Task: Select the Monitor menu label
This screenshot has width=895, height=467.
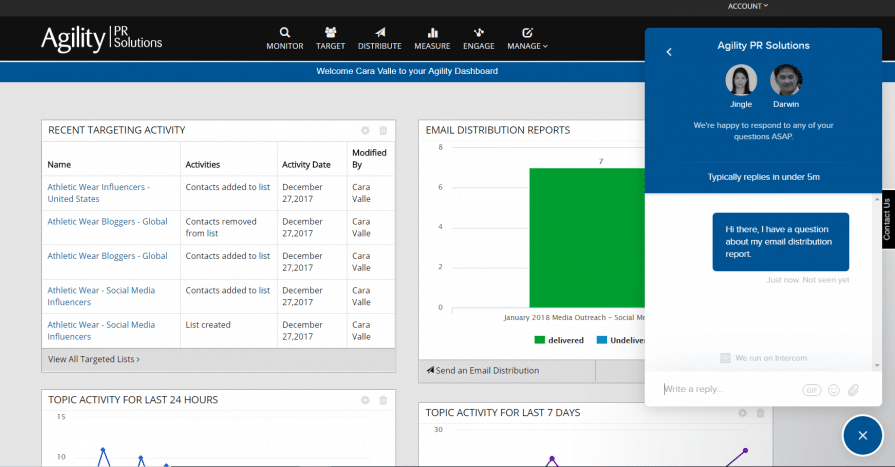Action: tap(284, 46)
